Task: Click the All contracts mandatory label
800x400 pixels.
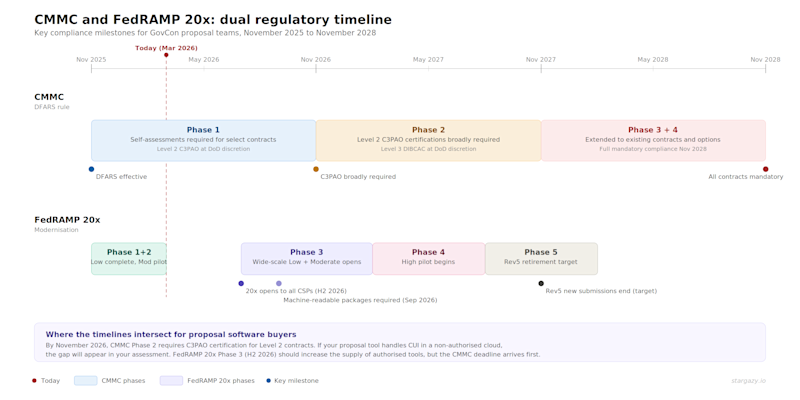Action: (x=745, y=177)
